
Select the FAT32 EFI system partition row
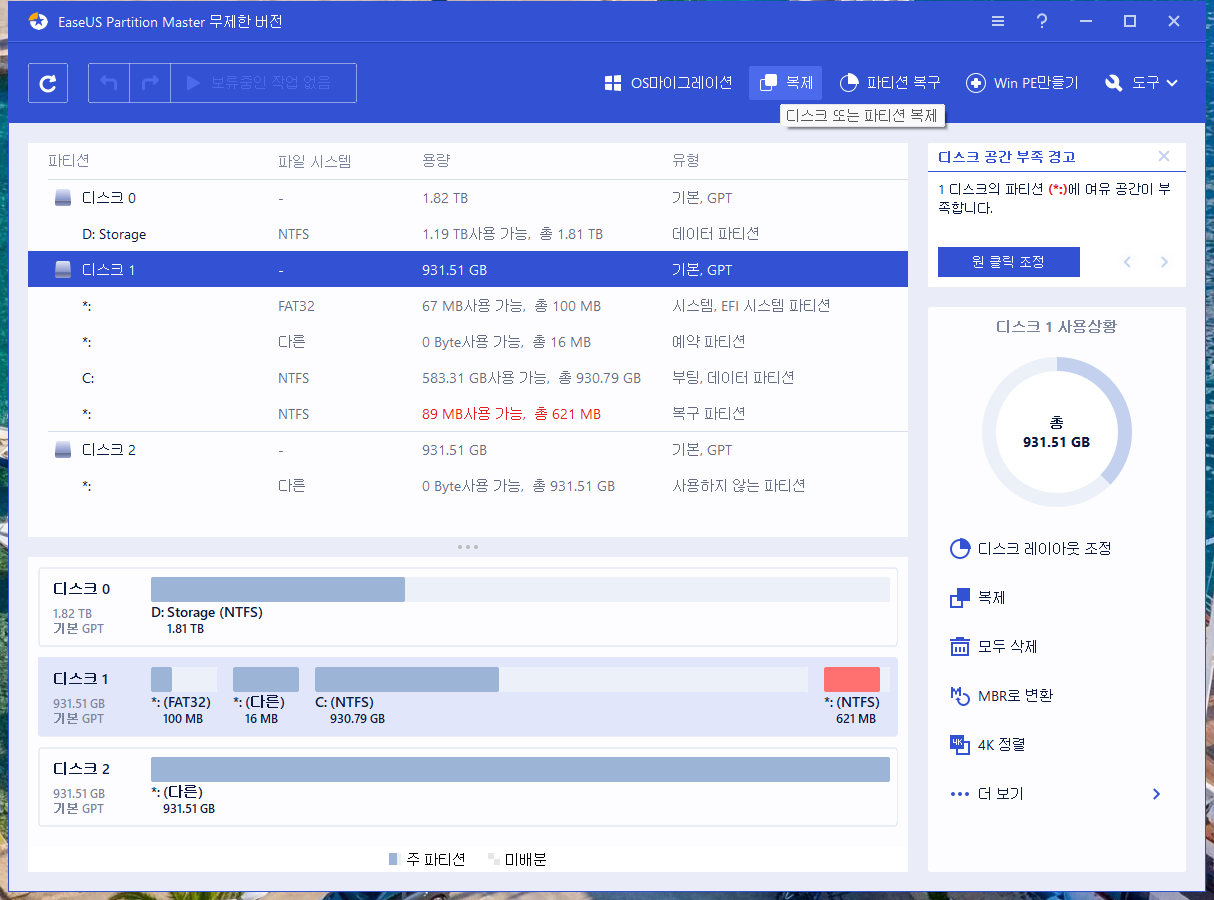pos(468,306)
